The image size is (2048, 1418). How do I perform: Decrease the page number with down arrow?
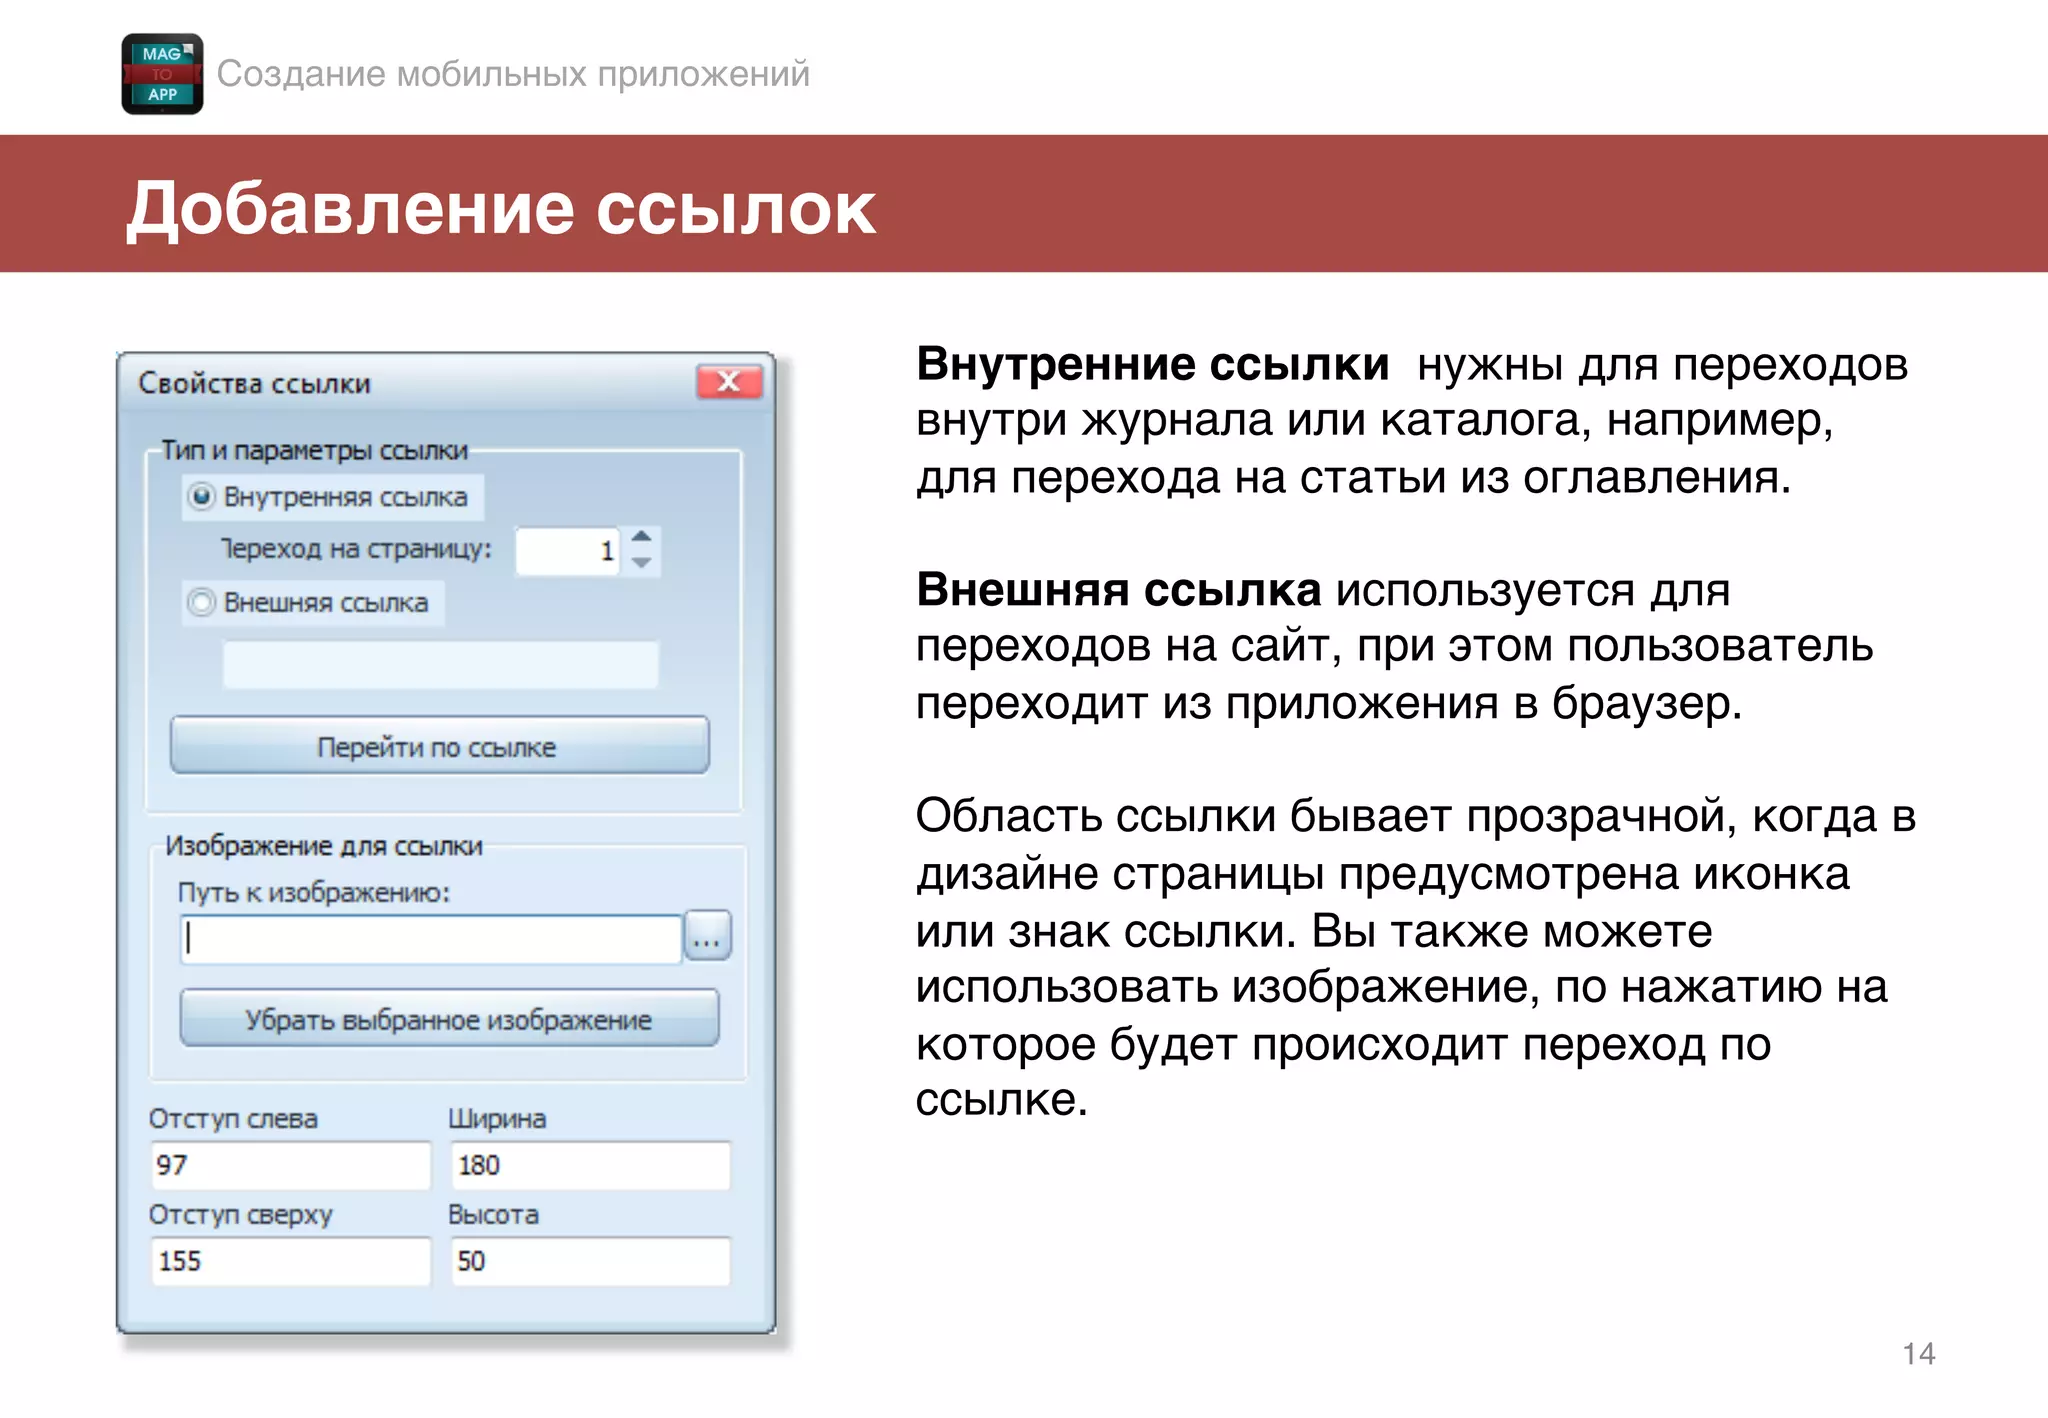click(642, 563)
